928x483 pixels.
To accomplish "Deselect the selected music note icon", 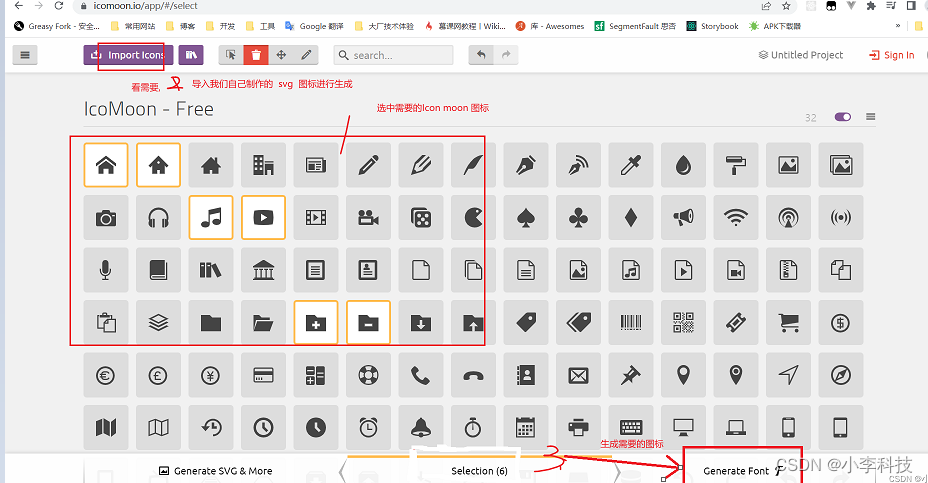I will click(211, 217).
